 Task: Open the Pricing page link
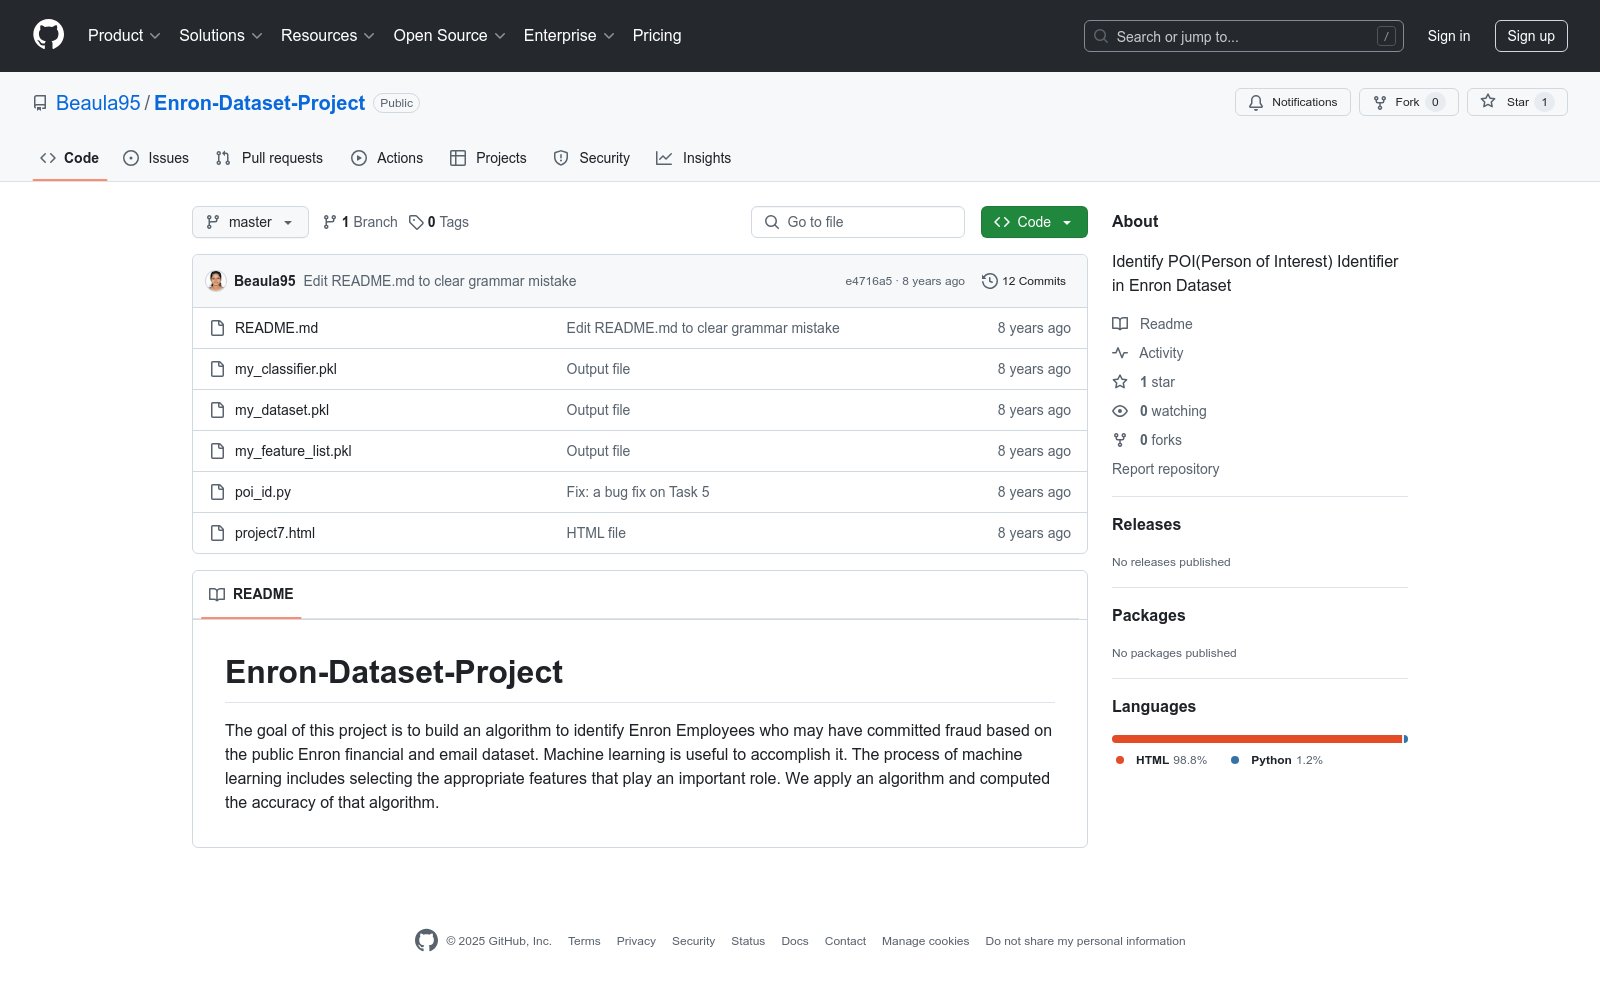pos(657,36)
